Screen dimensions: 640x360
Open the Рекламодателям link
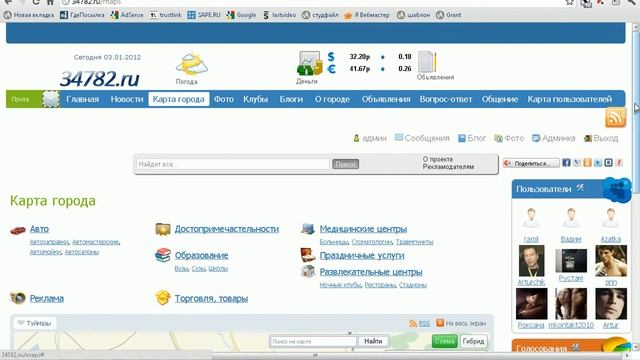448,167
